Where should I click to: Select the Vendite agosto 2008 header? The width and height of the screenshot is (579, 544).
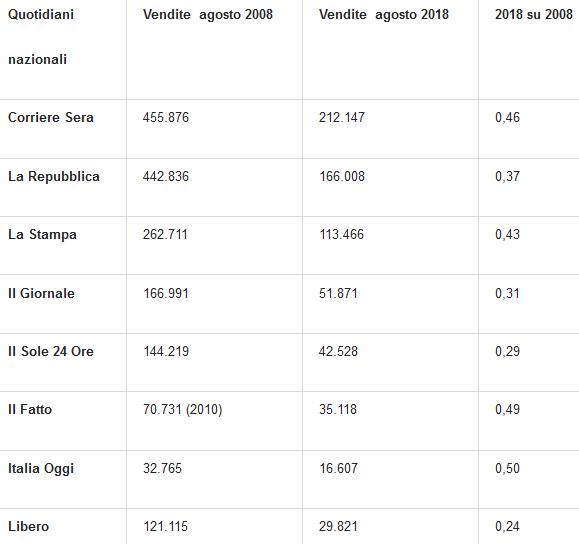(208, 15)
